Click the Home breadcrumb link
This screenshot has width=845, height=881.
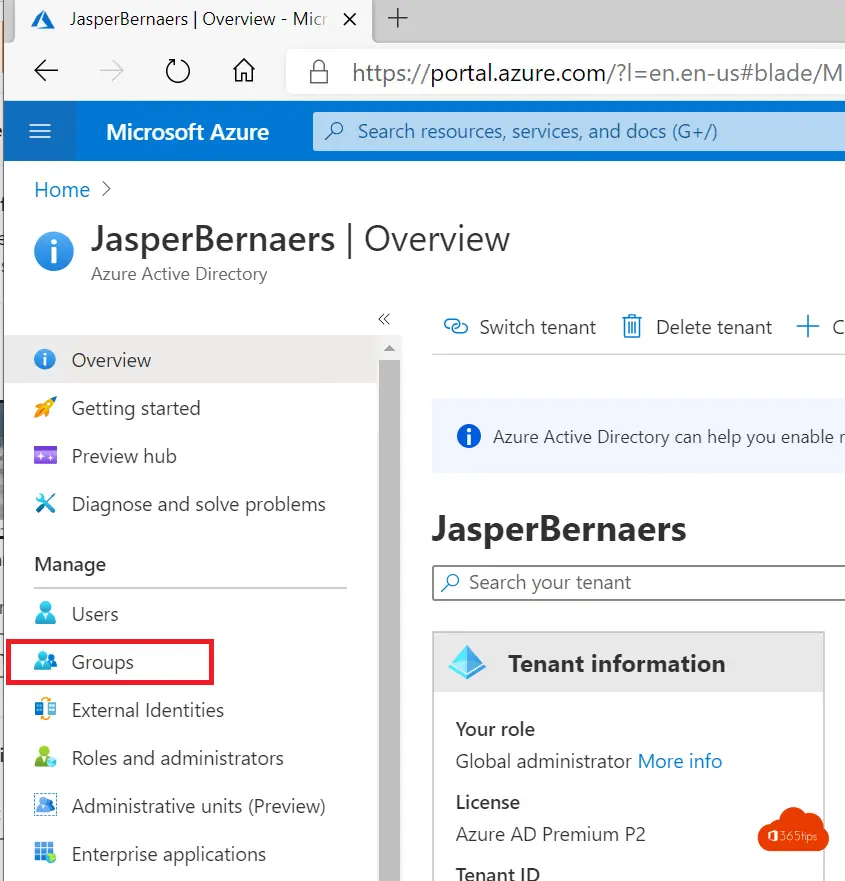click(x=62, y=190)
